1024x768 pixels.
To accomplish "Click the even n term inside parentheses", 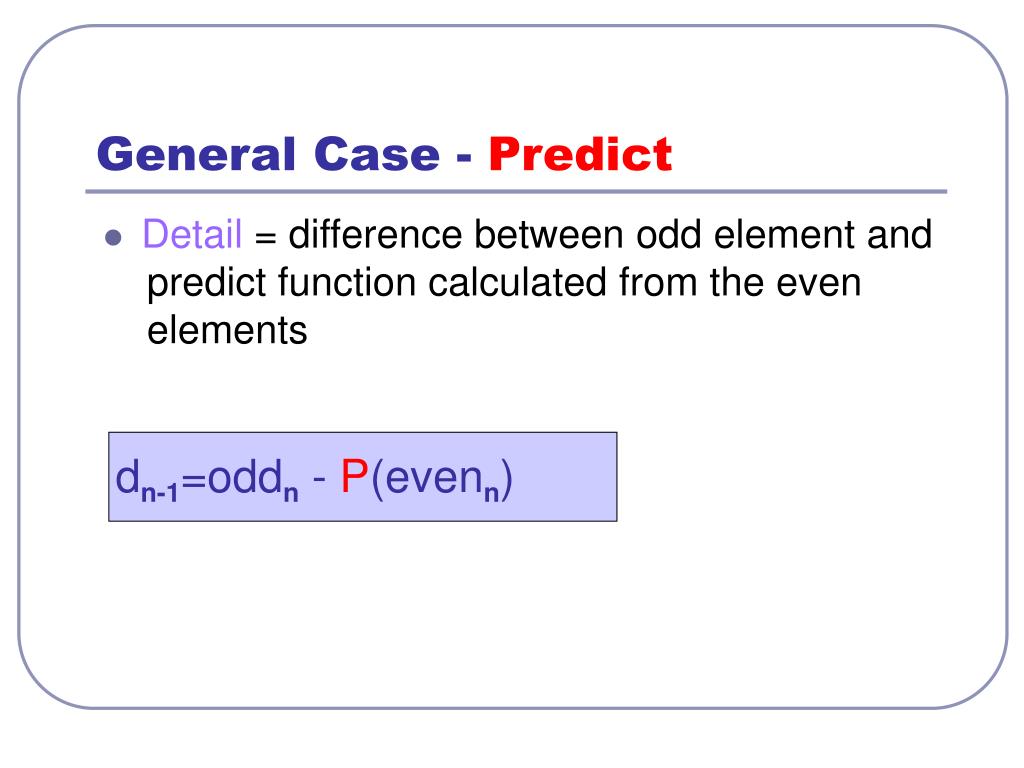I will tap(441, 480).
